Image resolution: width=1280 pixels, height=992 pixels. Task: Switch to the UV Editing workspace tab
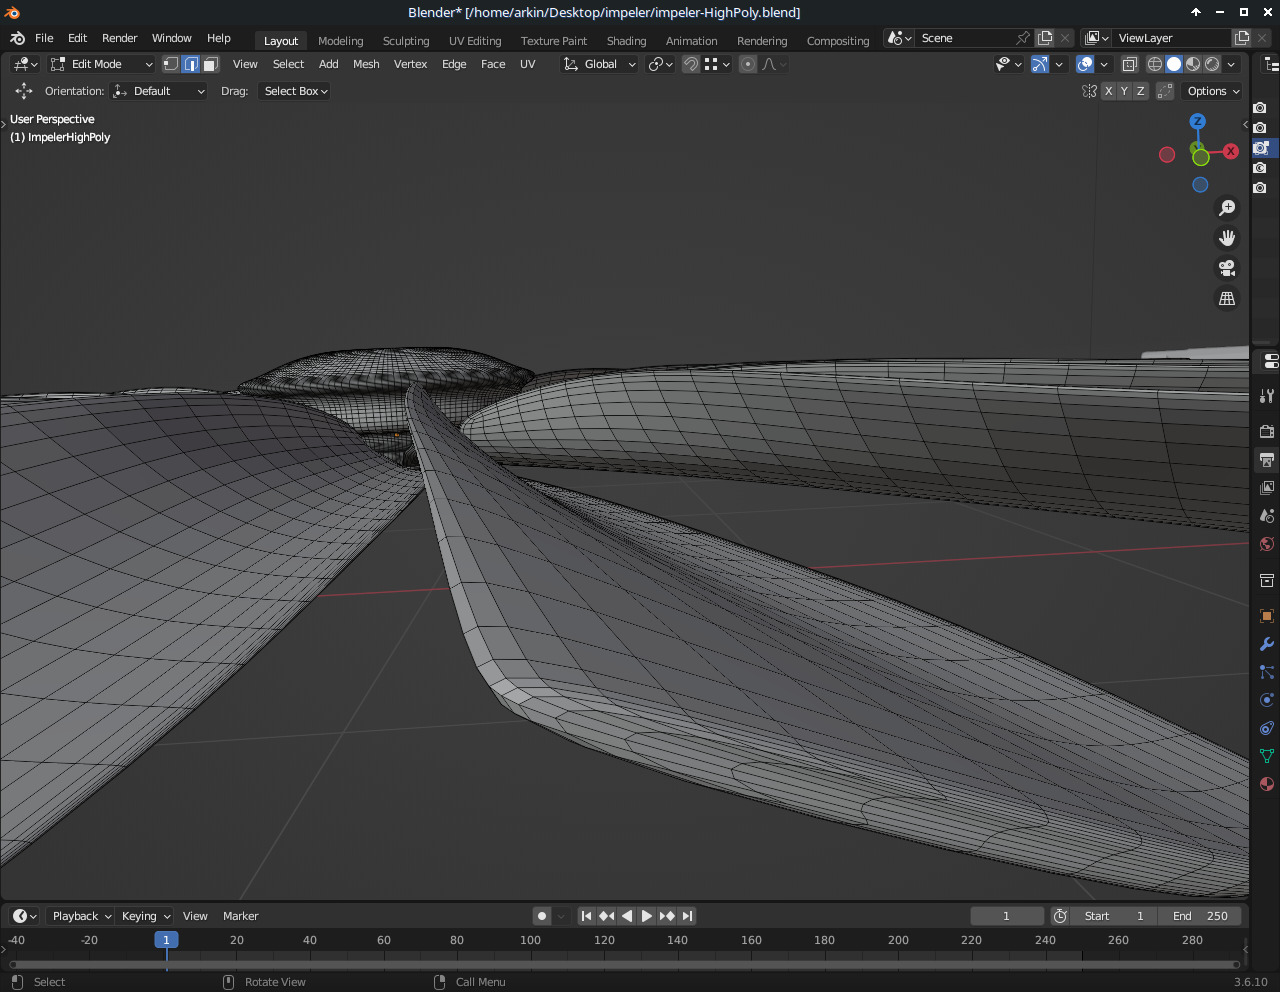pos(475,41)
